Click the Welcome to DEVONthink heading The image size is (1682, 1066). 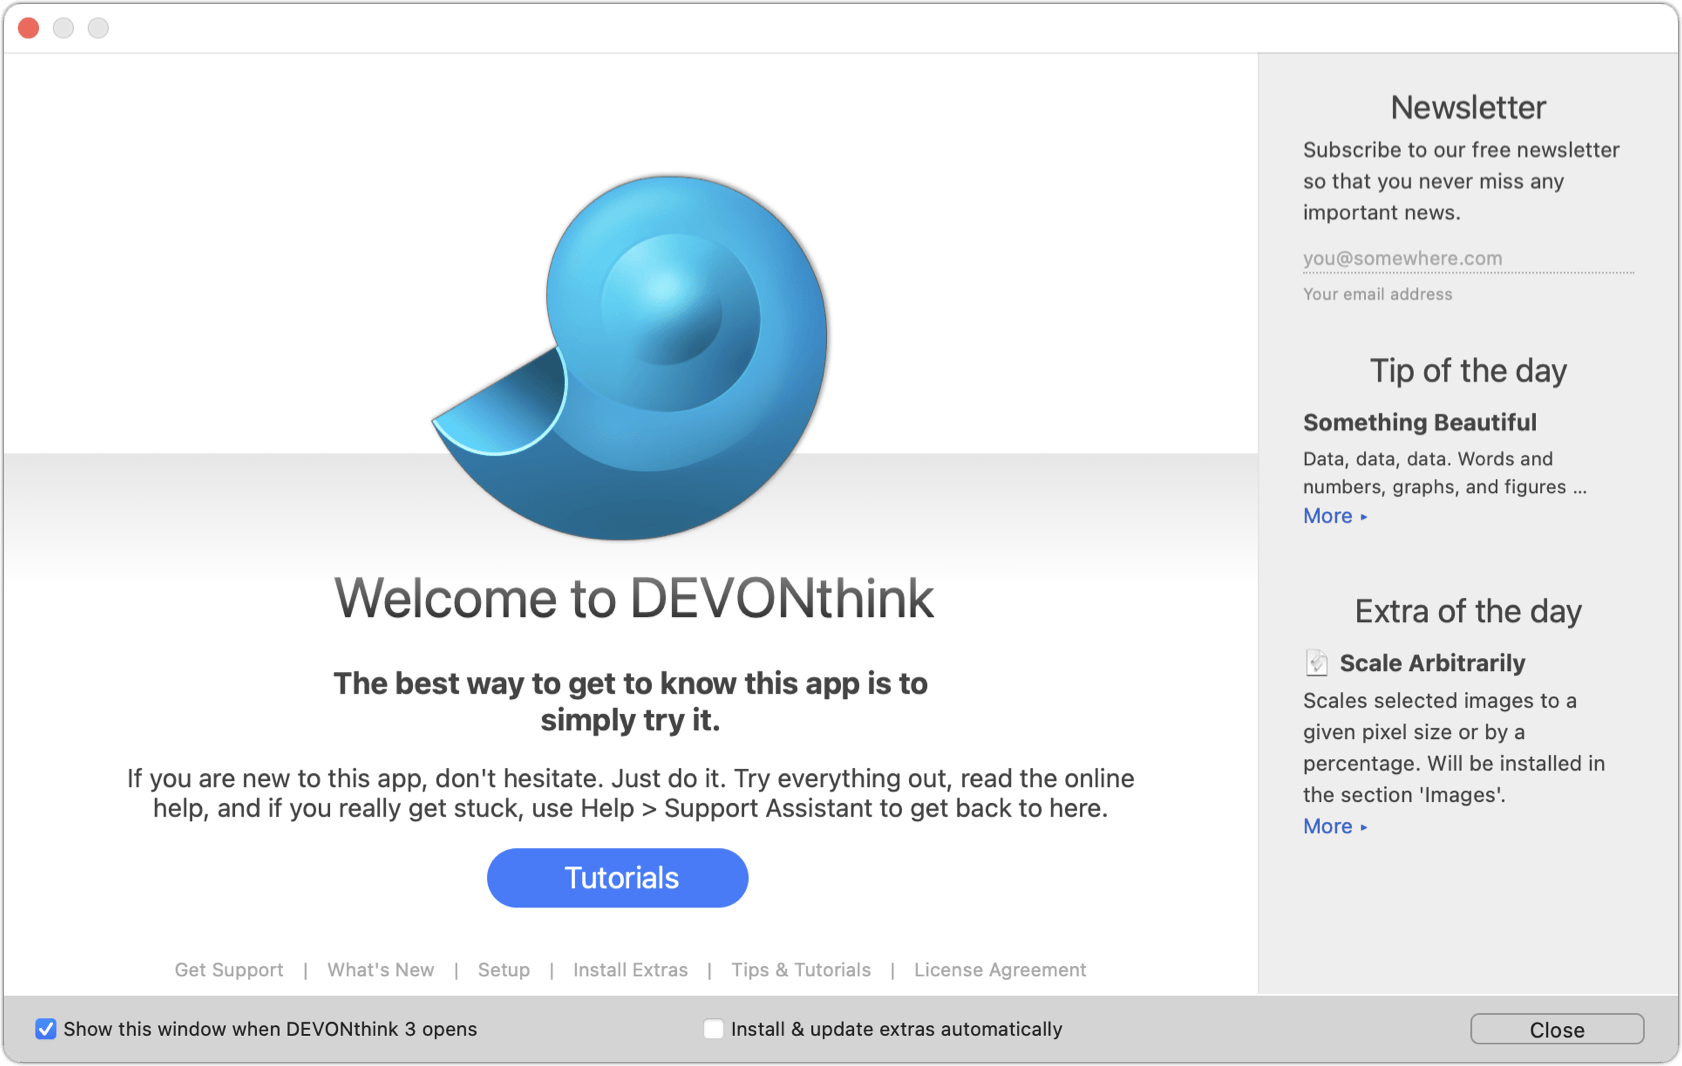pyautogui.click(x=633, y=599)
